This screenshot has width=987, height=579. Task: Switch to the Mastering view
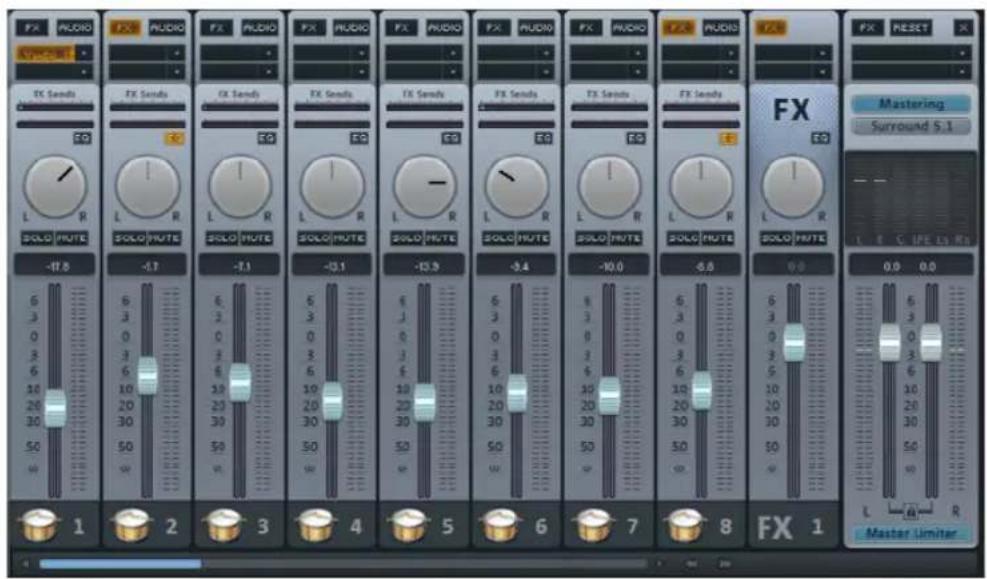click(913, 103)
